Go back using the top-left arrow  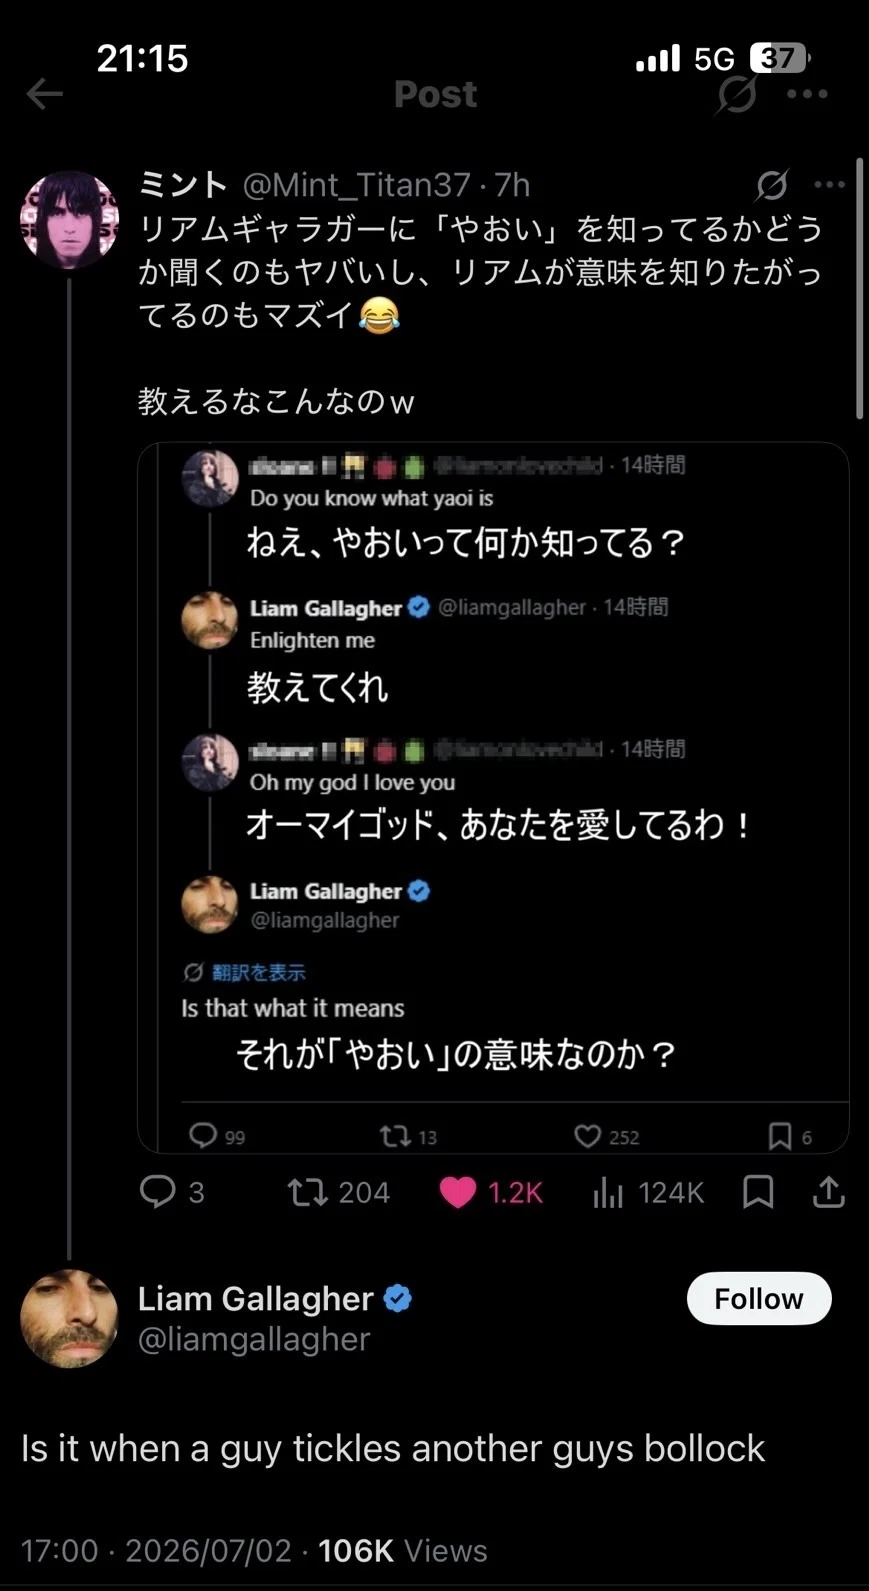point(44,94)
